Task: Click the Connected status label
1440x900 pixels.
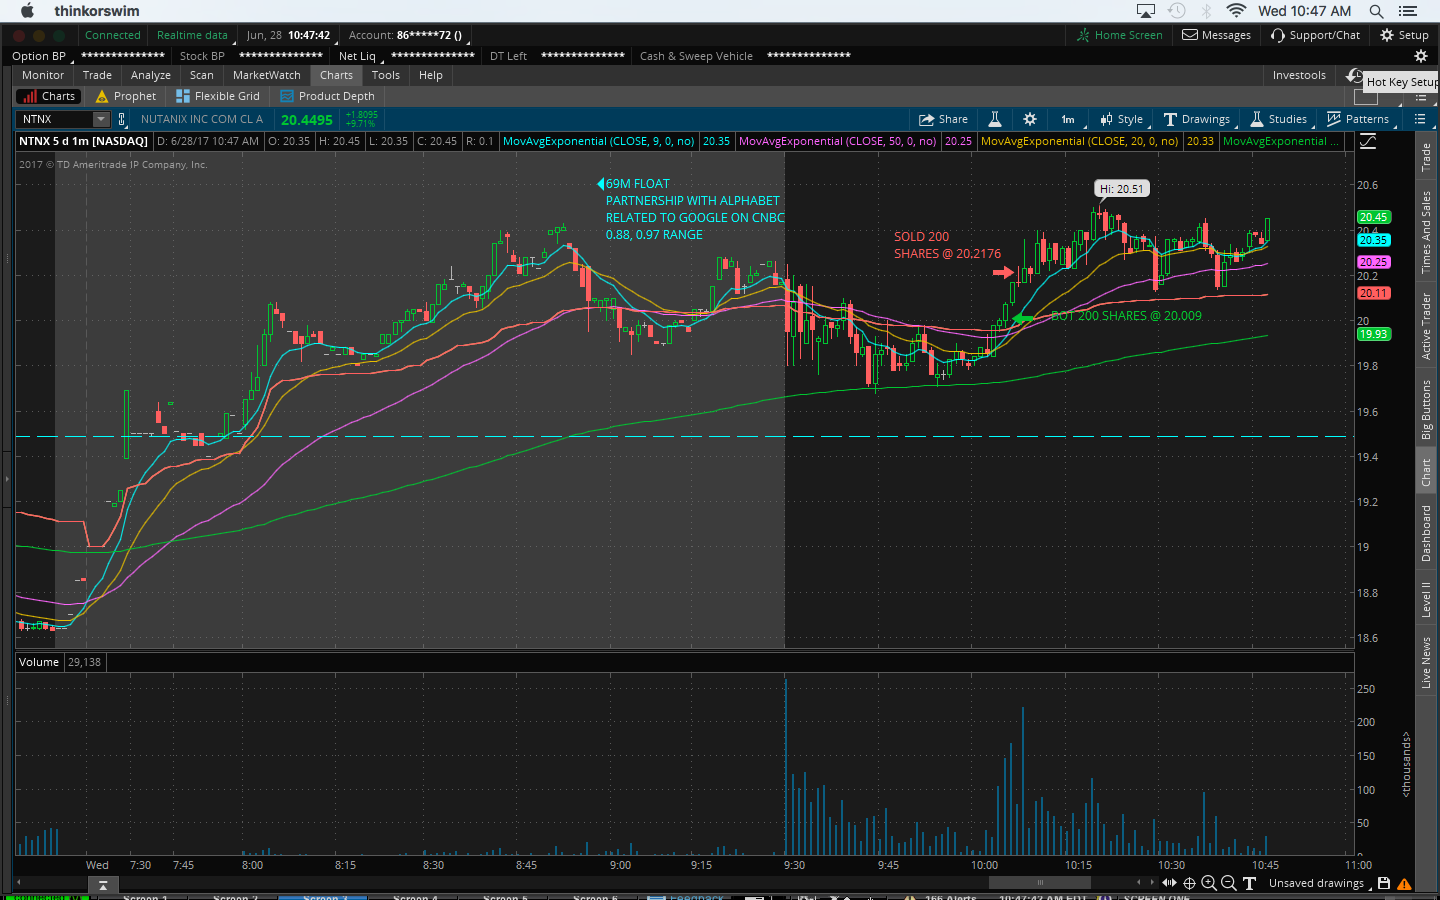Action: coord(113,35)
